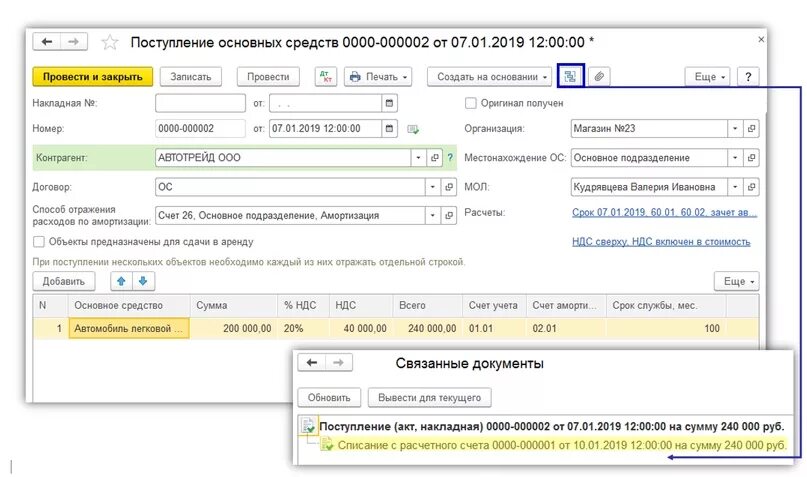Open the МОЛ Кудрявцева record

tap(751, 187)
